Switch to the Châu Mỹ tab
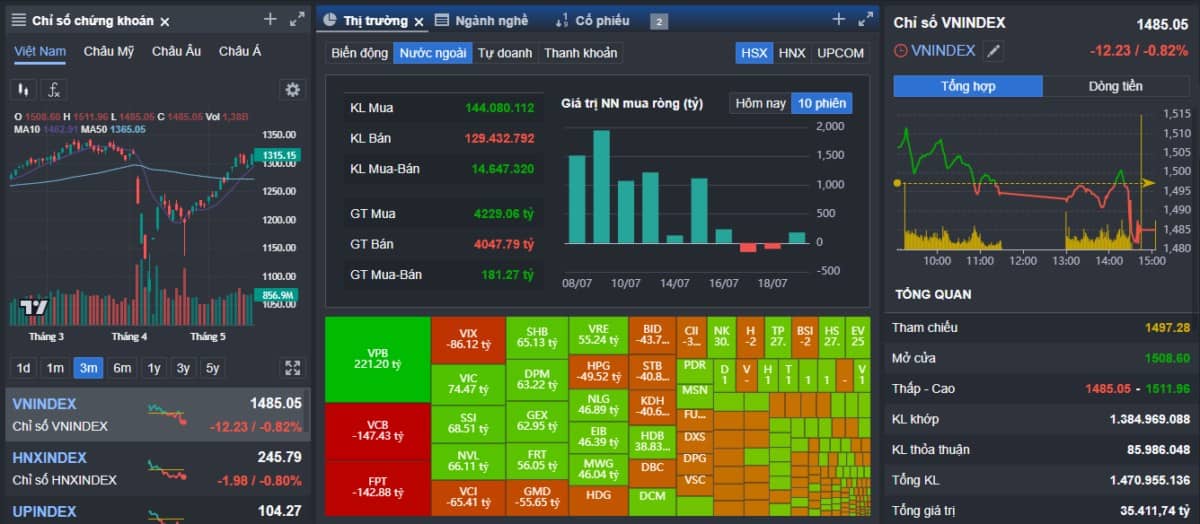The image size is (1200, 524). 109,51
